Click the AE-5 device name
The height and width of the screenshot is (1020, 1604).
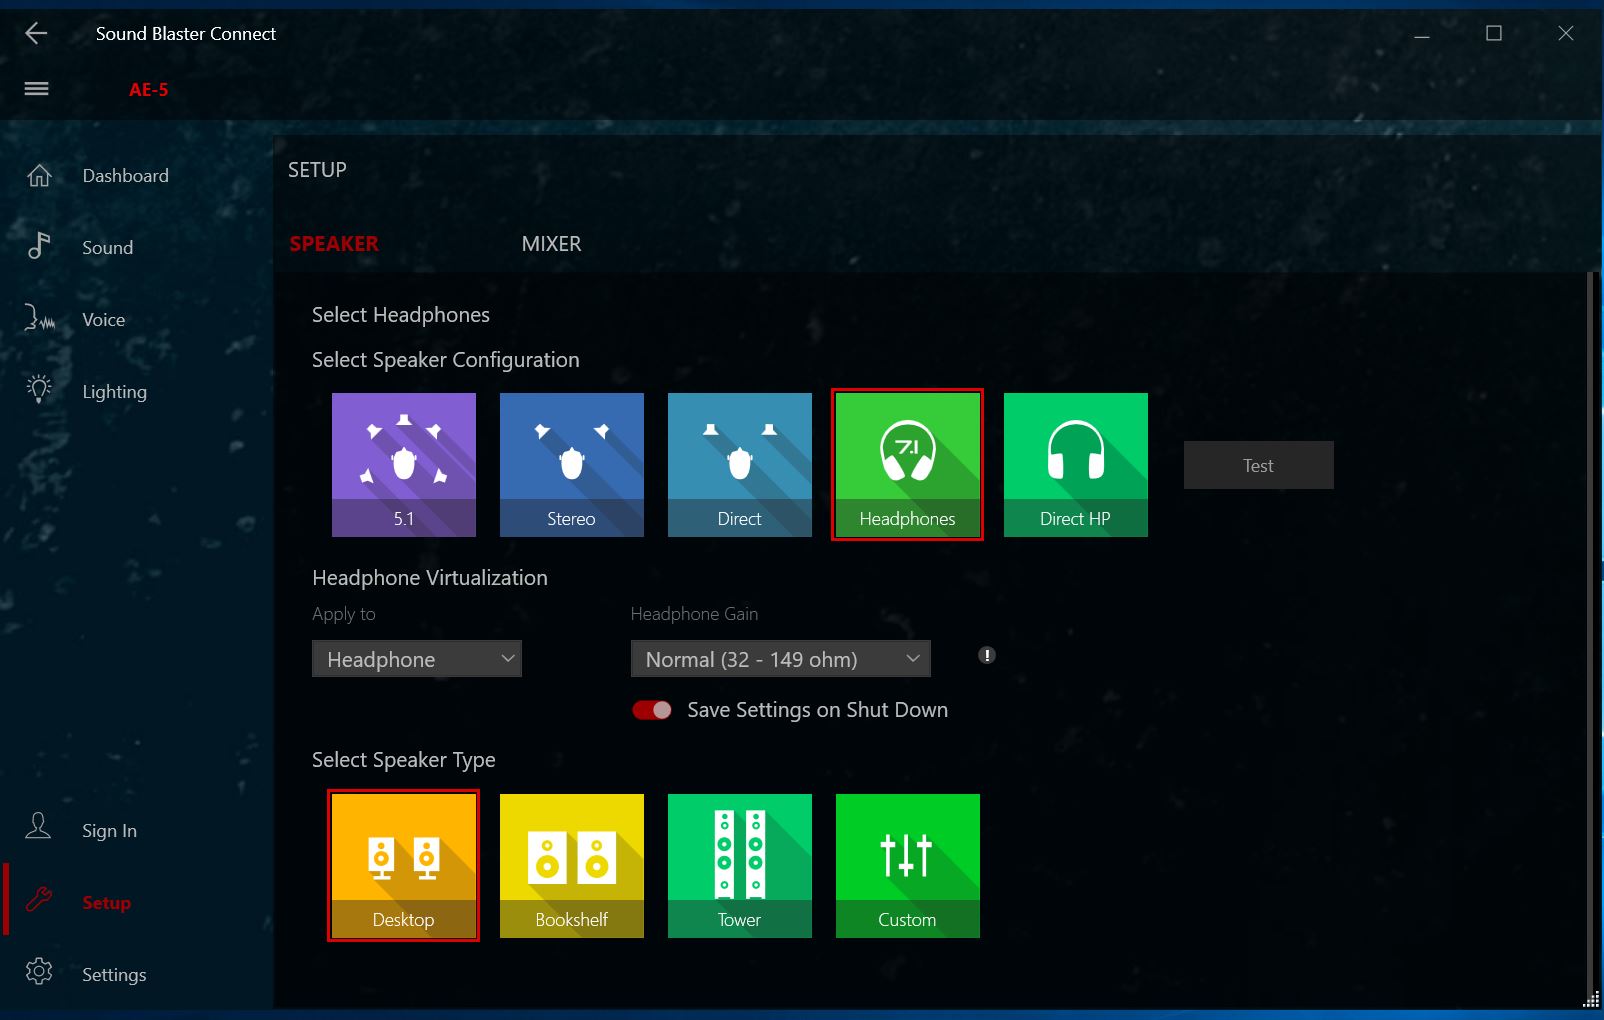click(148, 90)
